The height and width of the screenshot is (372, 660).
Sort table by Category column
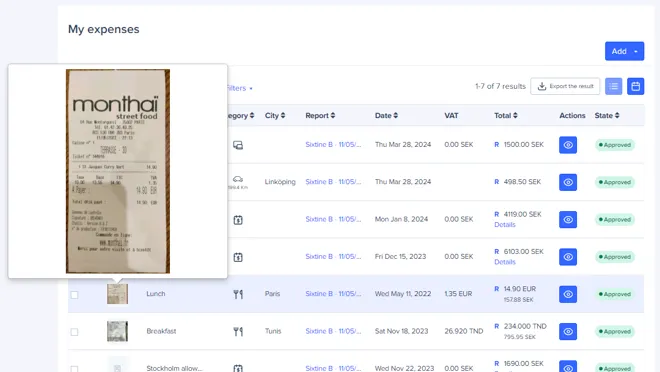(x=241, y=115)
